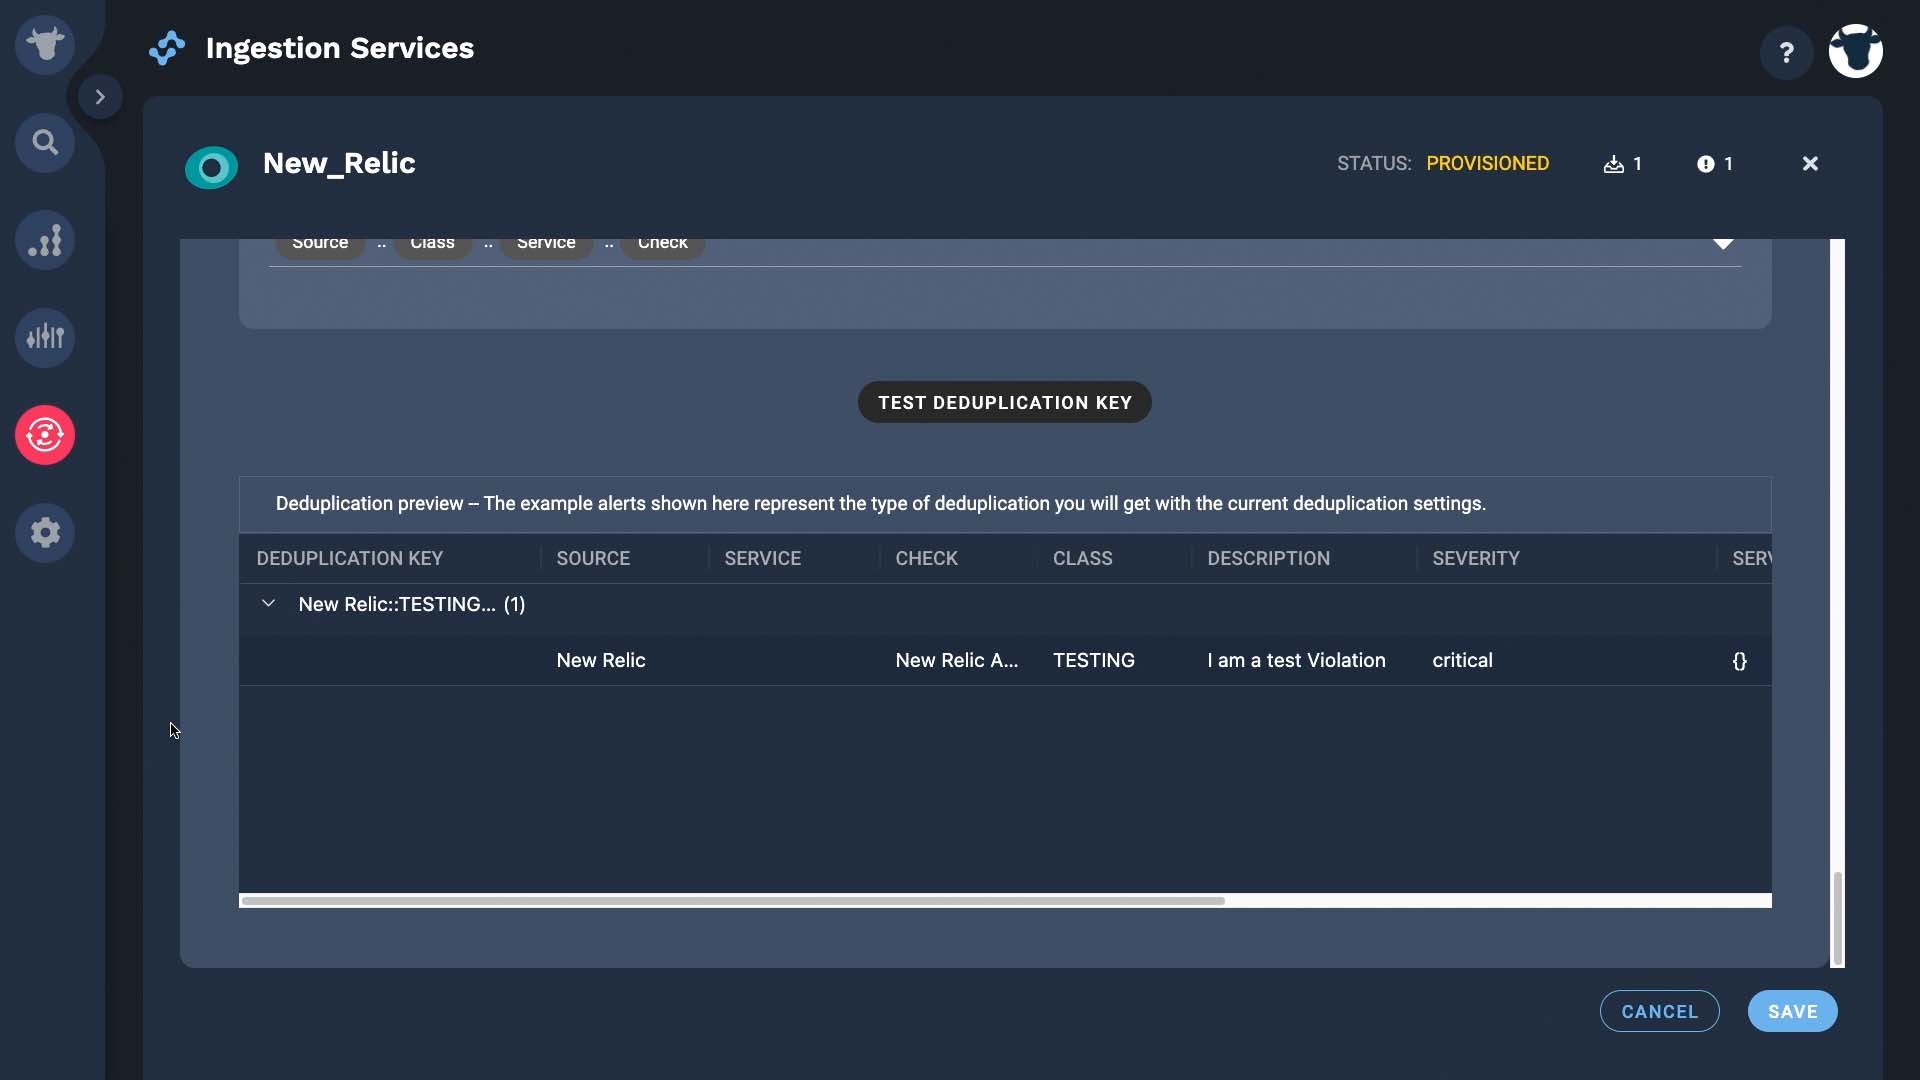Click the horizontal table scrollbar

click(x=733, y=901)
